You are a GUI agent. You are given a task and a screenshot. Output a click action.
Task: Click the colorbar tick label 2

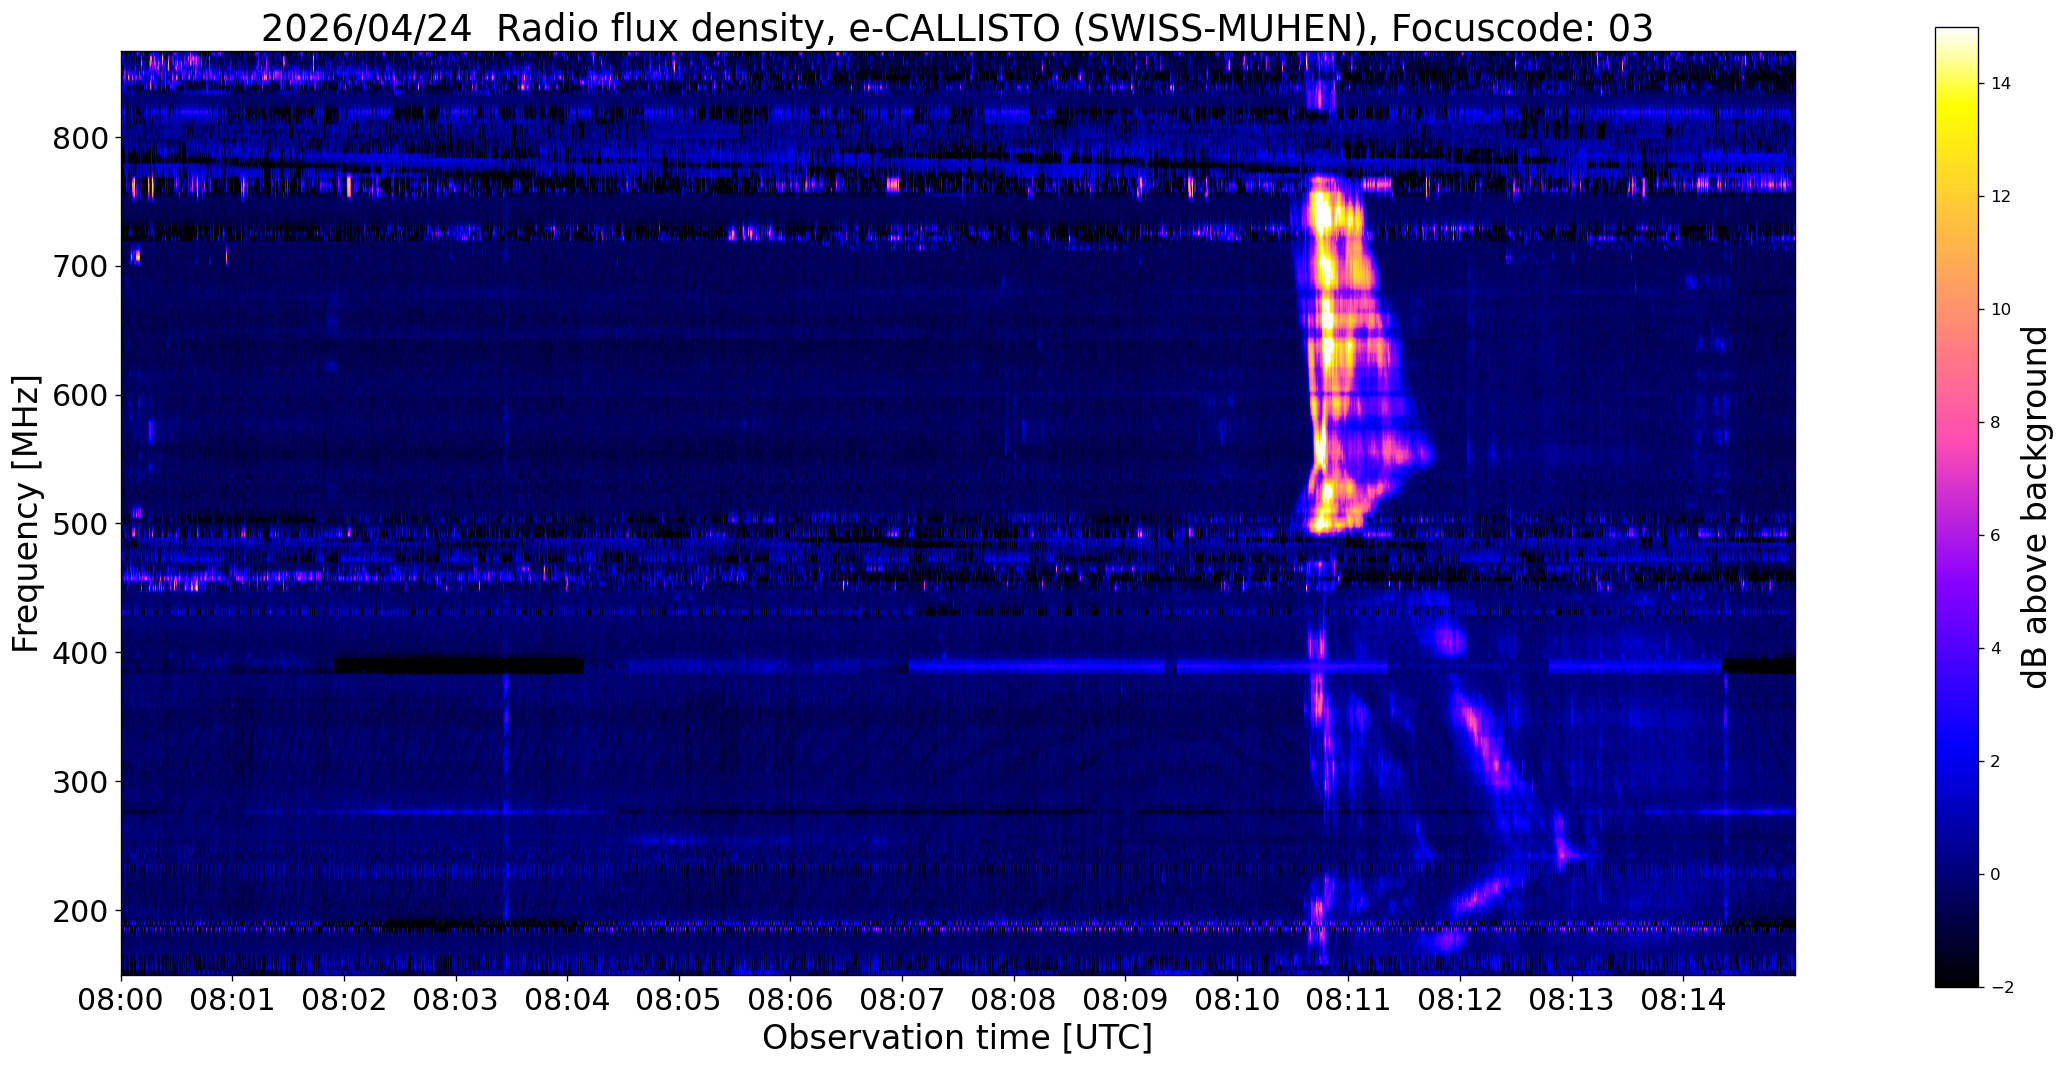click(1996, 762)
